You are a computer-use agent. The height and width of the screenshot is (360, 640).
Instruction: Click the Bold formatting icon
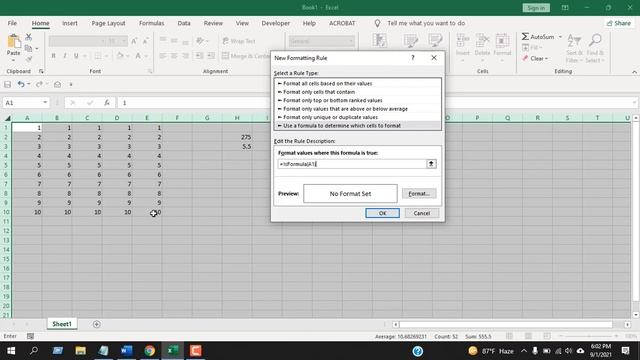[53, 56]
